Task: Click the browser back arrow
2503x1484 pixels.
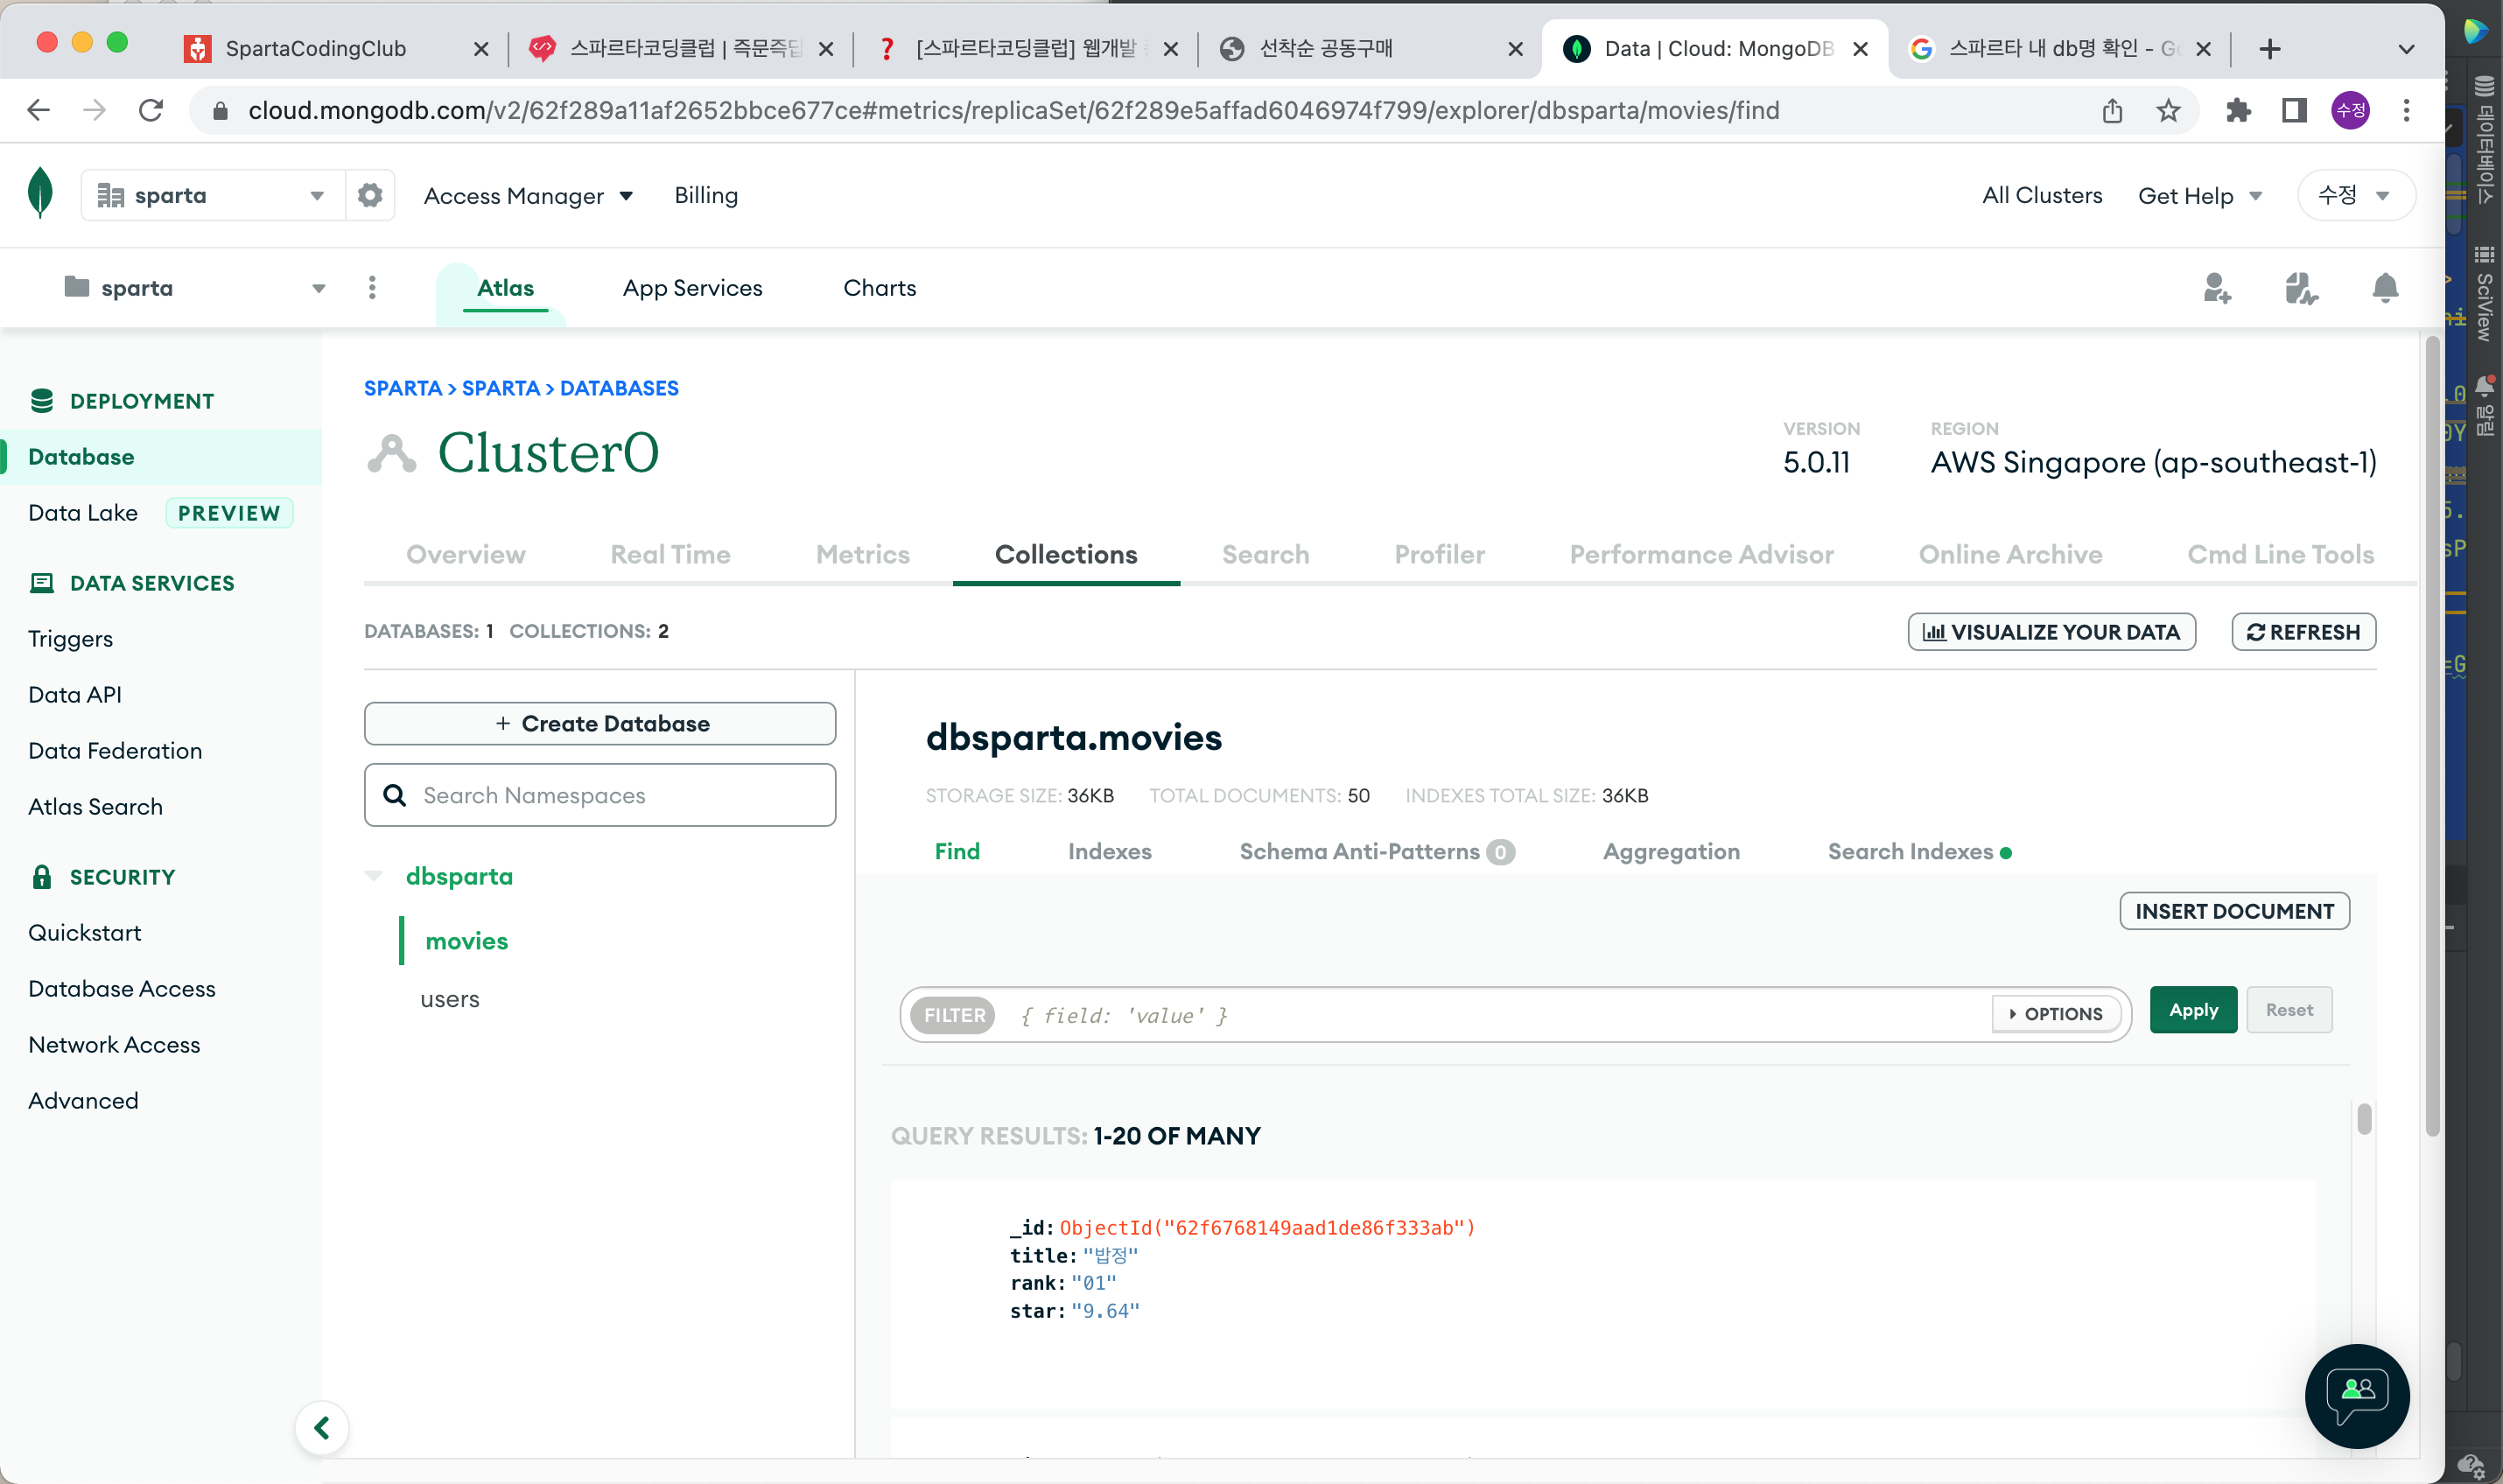Action: tap(38, 110)
